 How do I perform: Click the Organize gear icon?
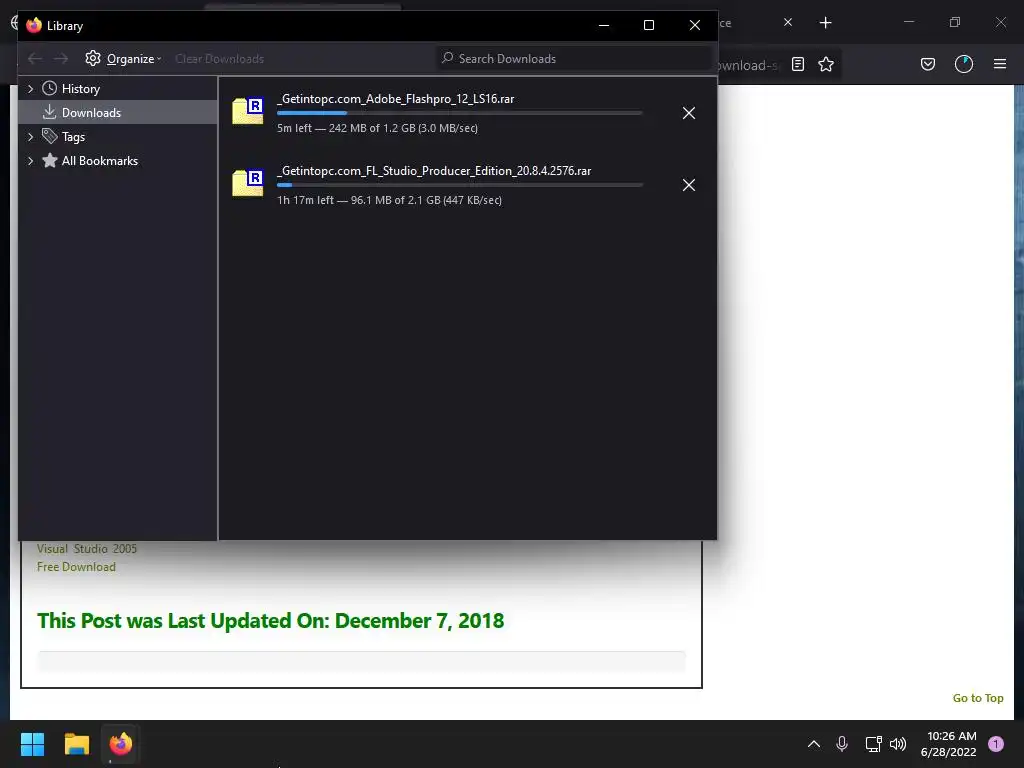(93, 58)
